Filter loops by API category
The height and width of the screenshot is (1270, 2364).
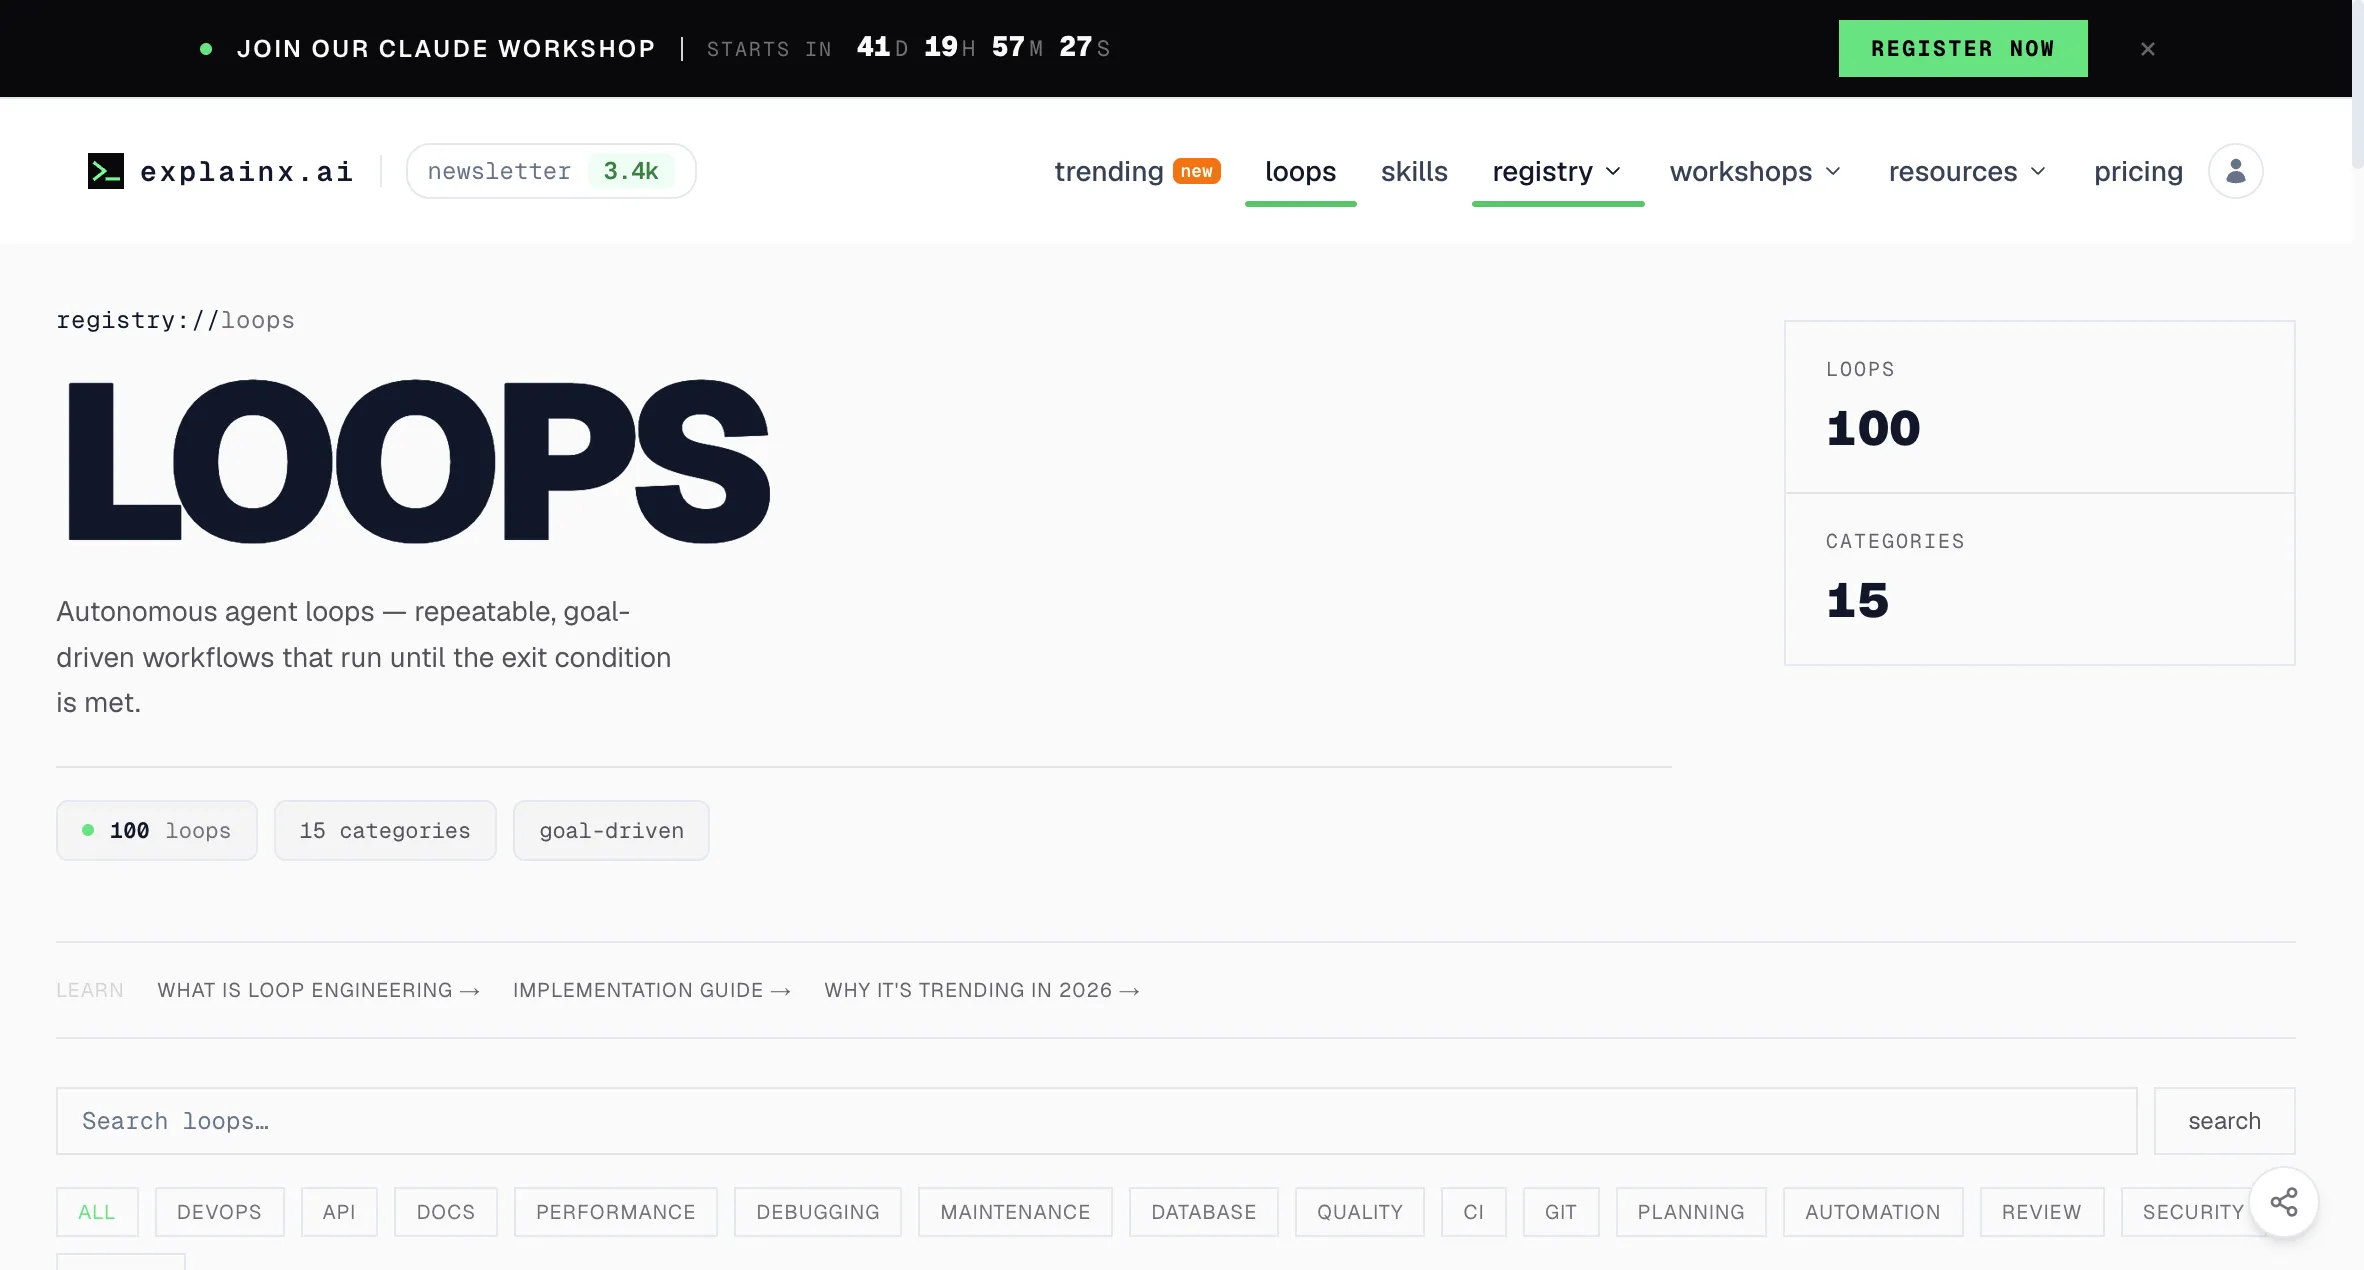339,1212
